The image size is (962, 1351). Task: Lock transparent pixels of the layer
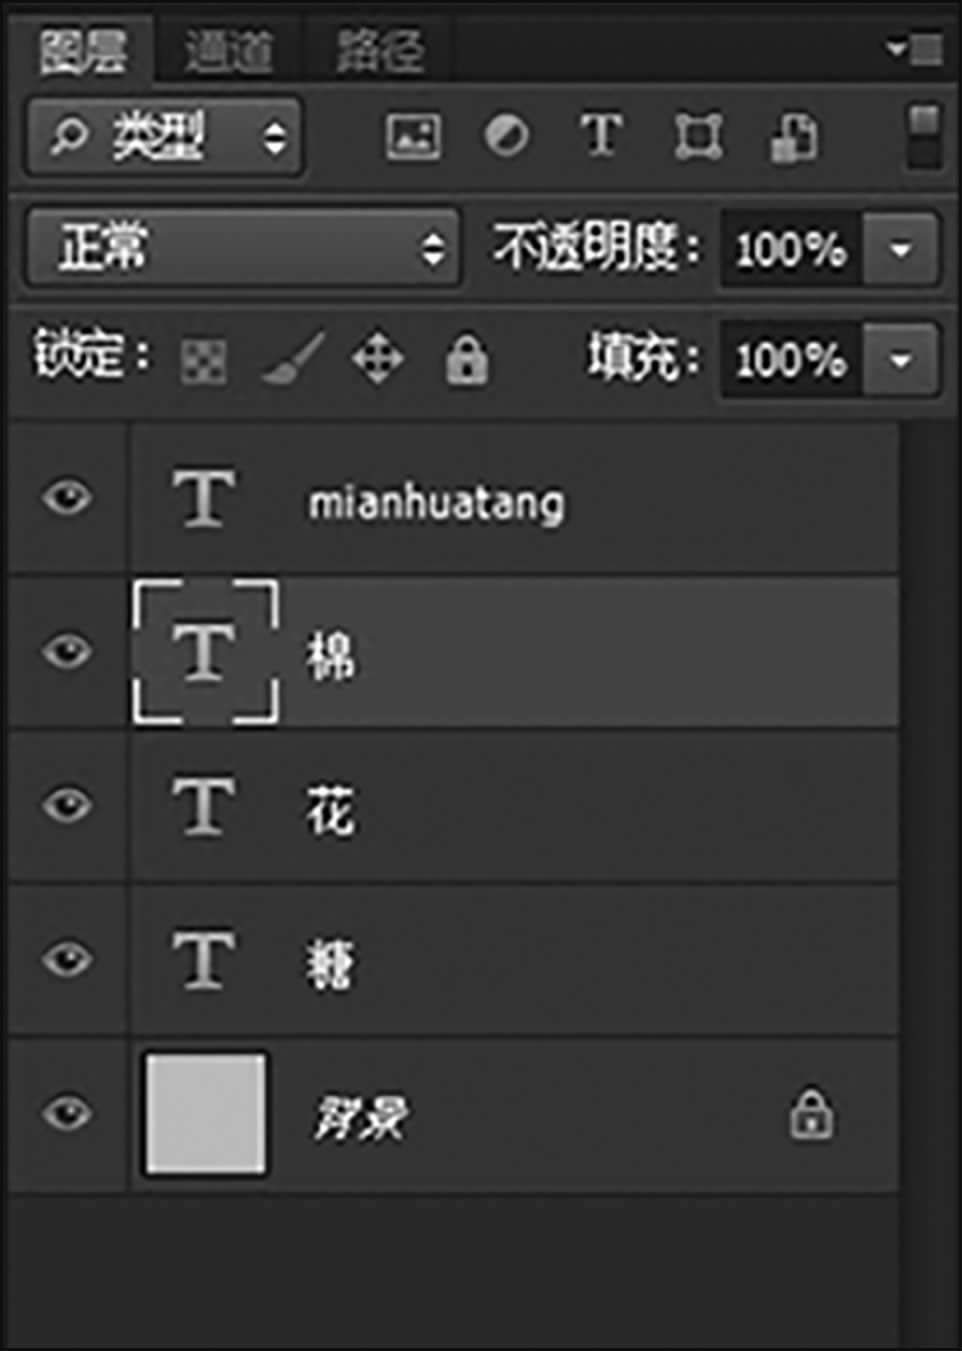click(204, 360)
